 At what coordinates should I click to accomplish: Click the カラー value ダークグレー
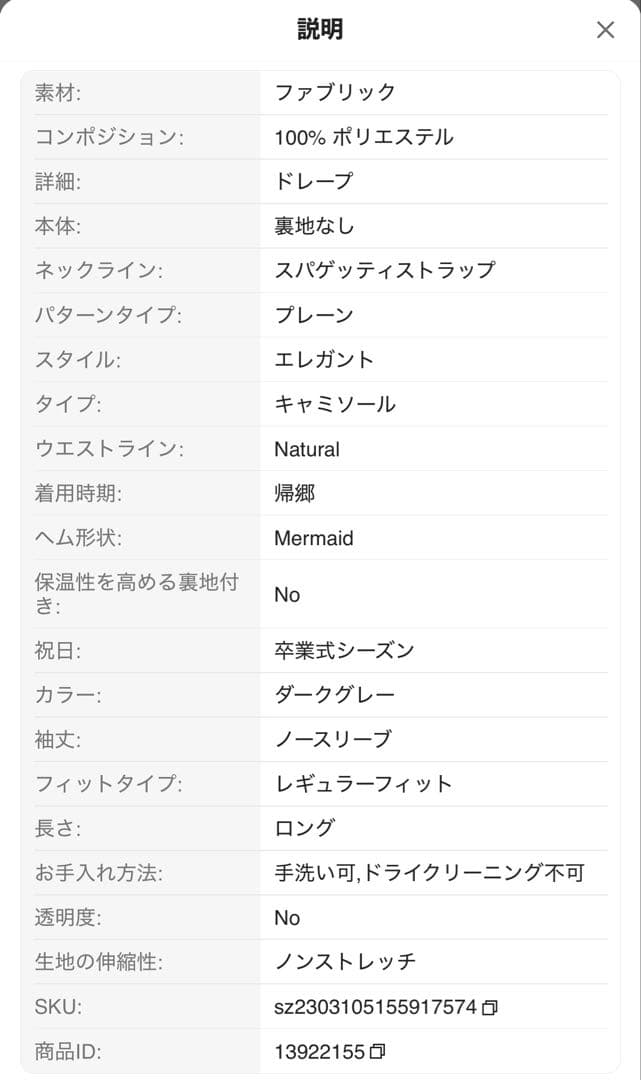[x=335, y=694]
